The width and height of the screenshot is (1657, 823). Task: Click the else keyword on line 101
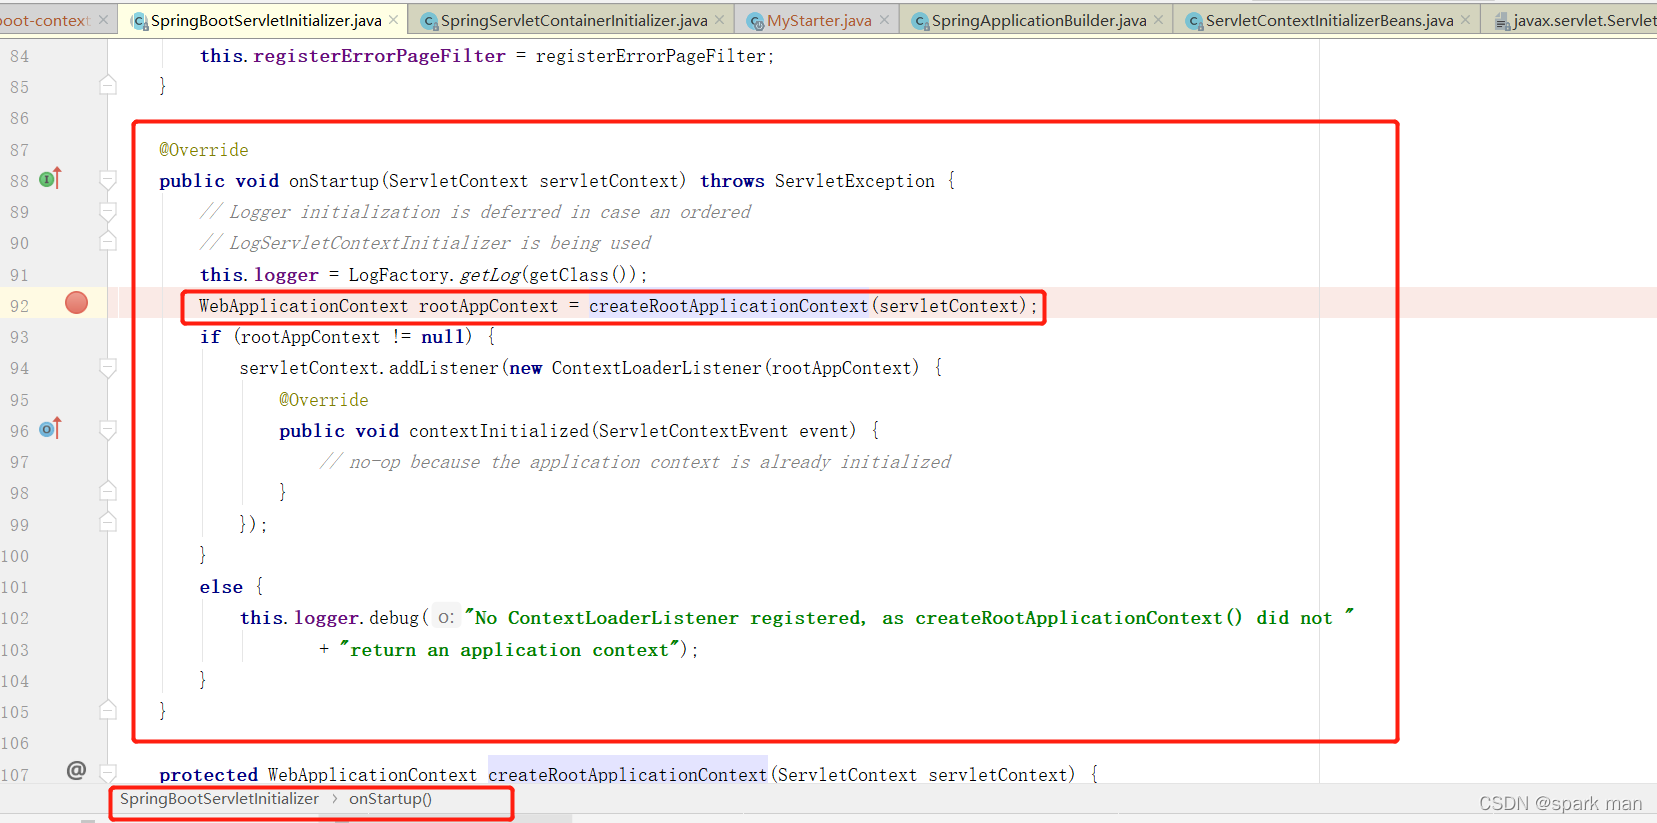(x=221, y=587)
